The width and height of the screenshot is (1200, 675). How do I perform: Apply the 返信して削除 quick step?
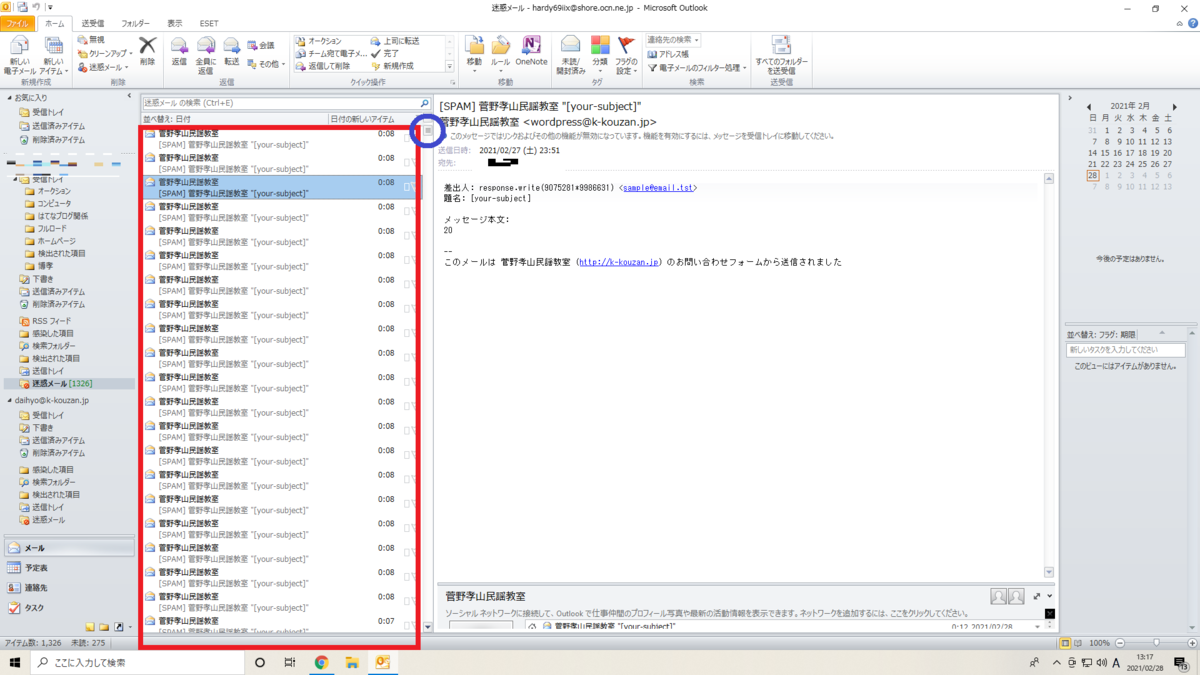click(x=323, y=65)
